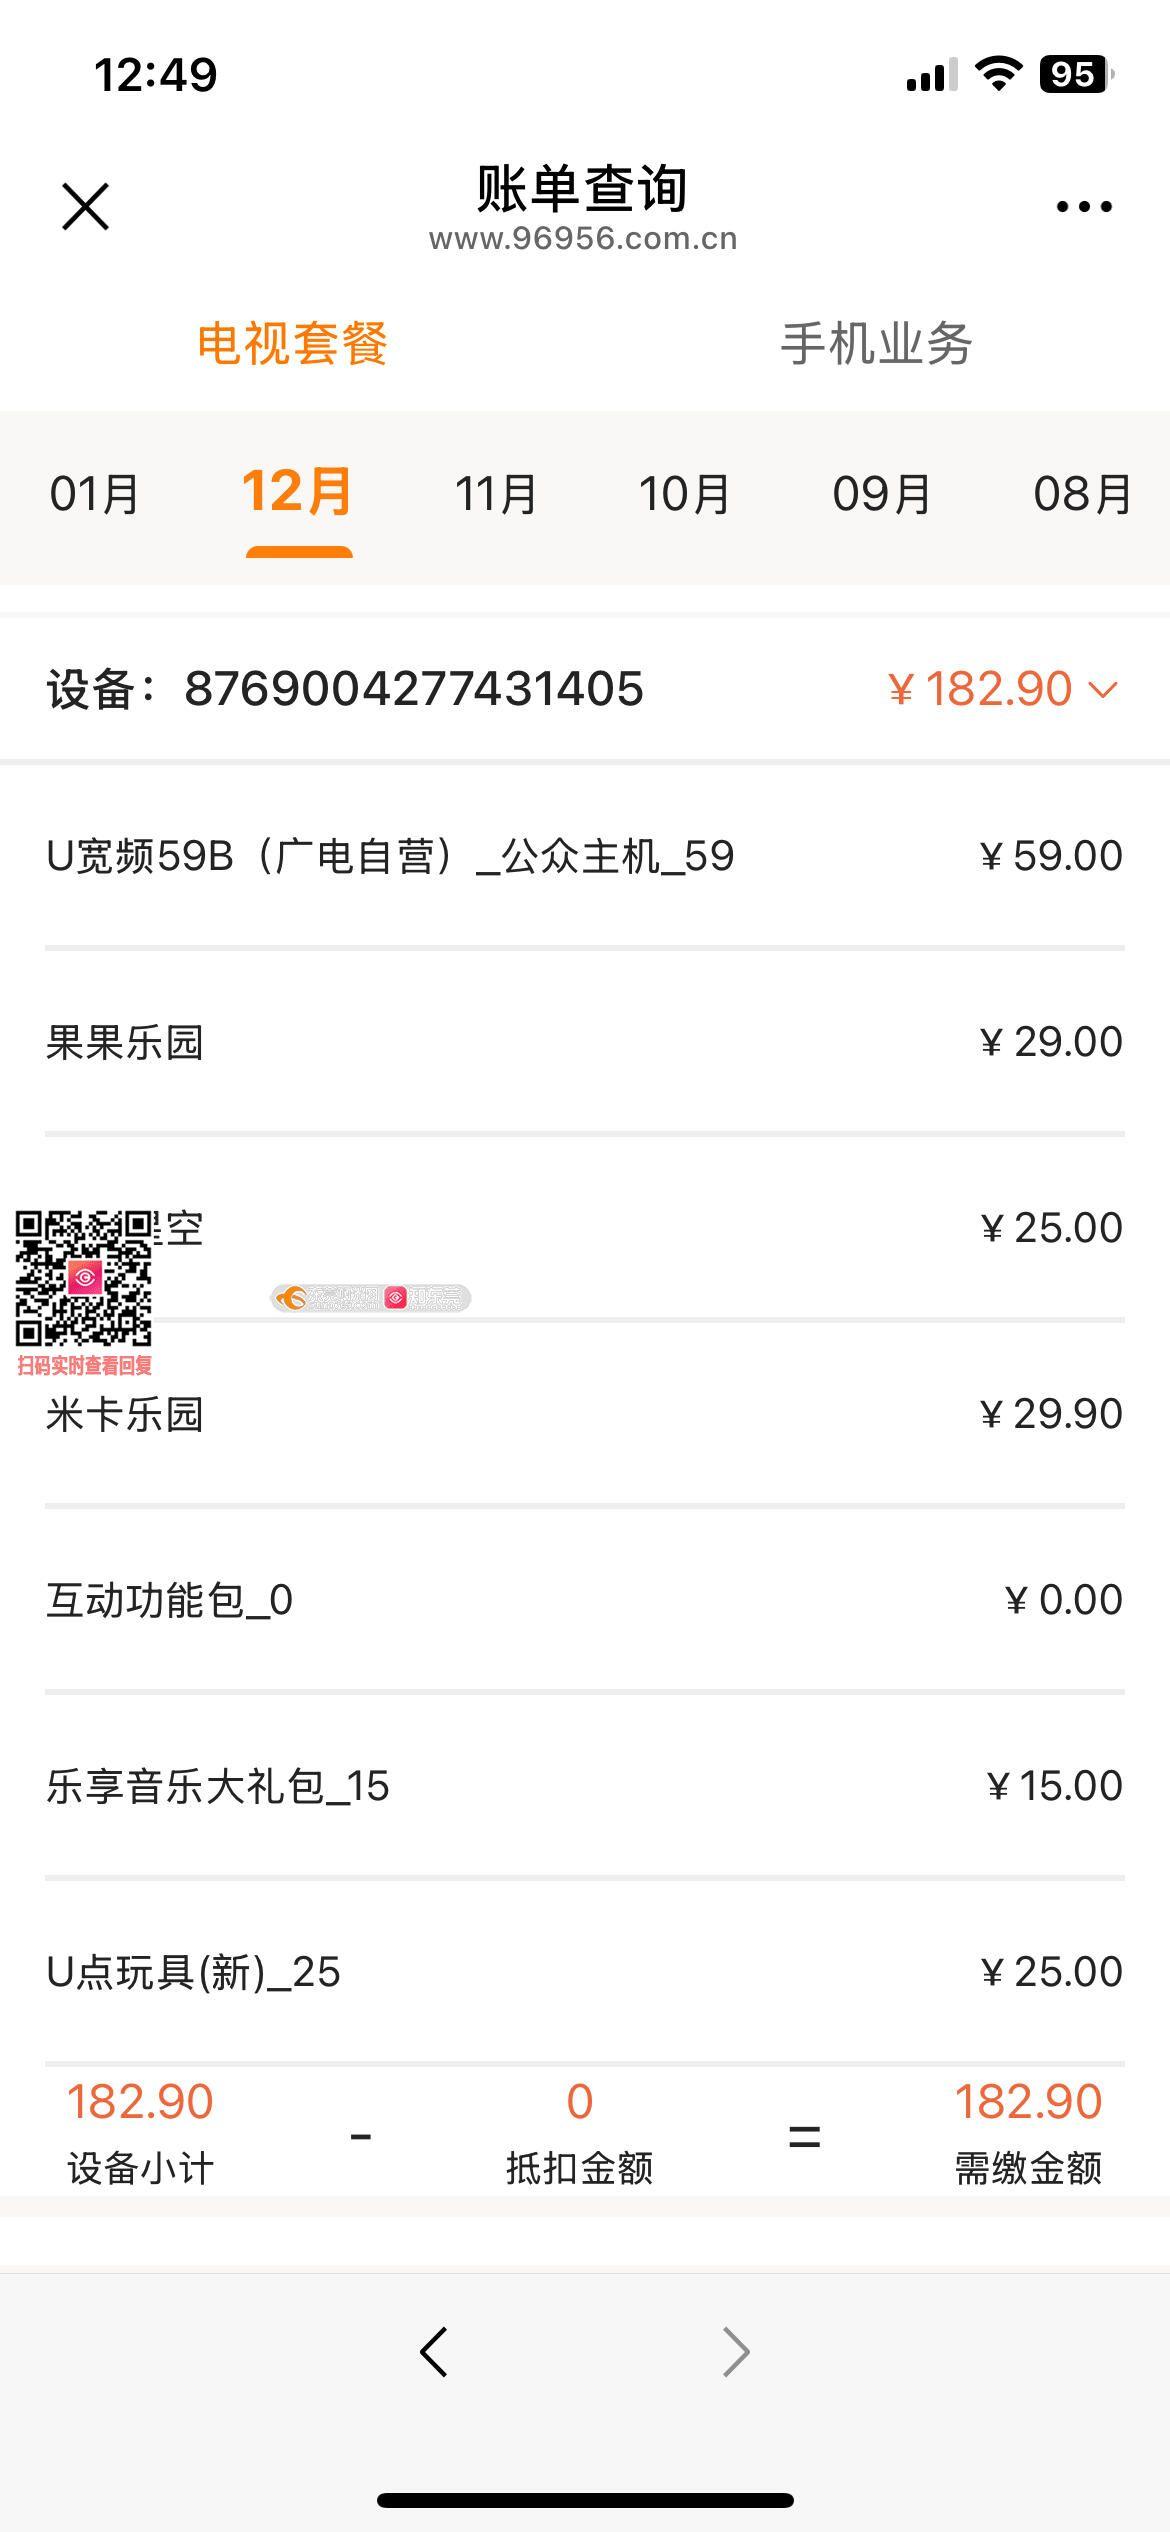Select the 08月 billing month
This screenshot has height=2532, width=1170.
1083,494
